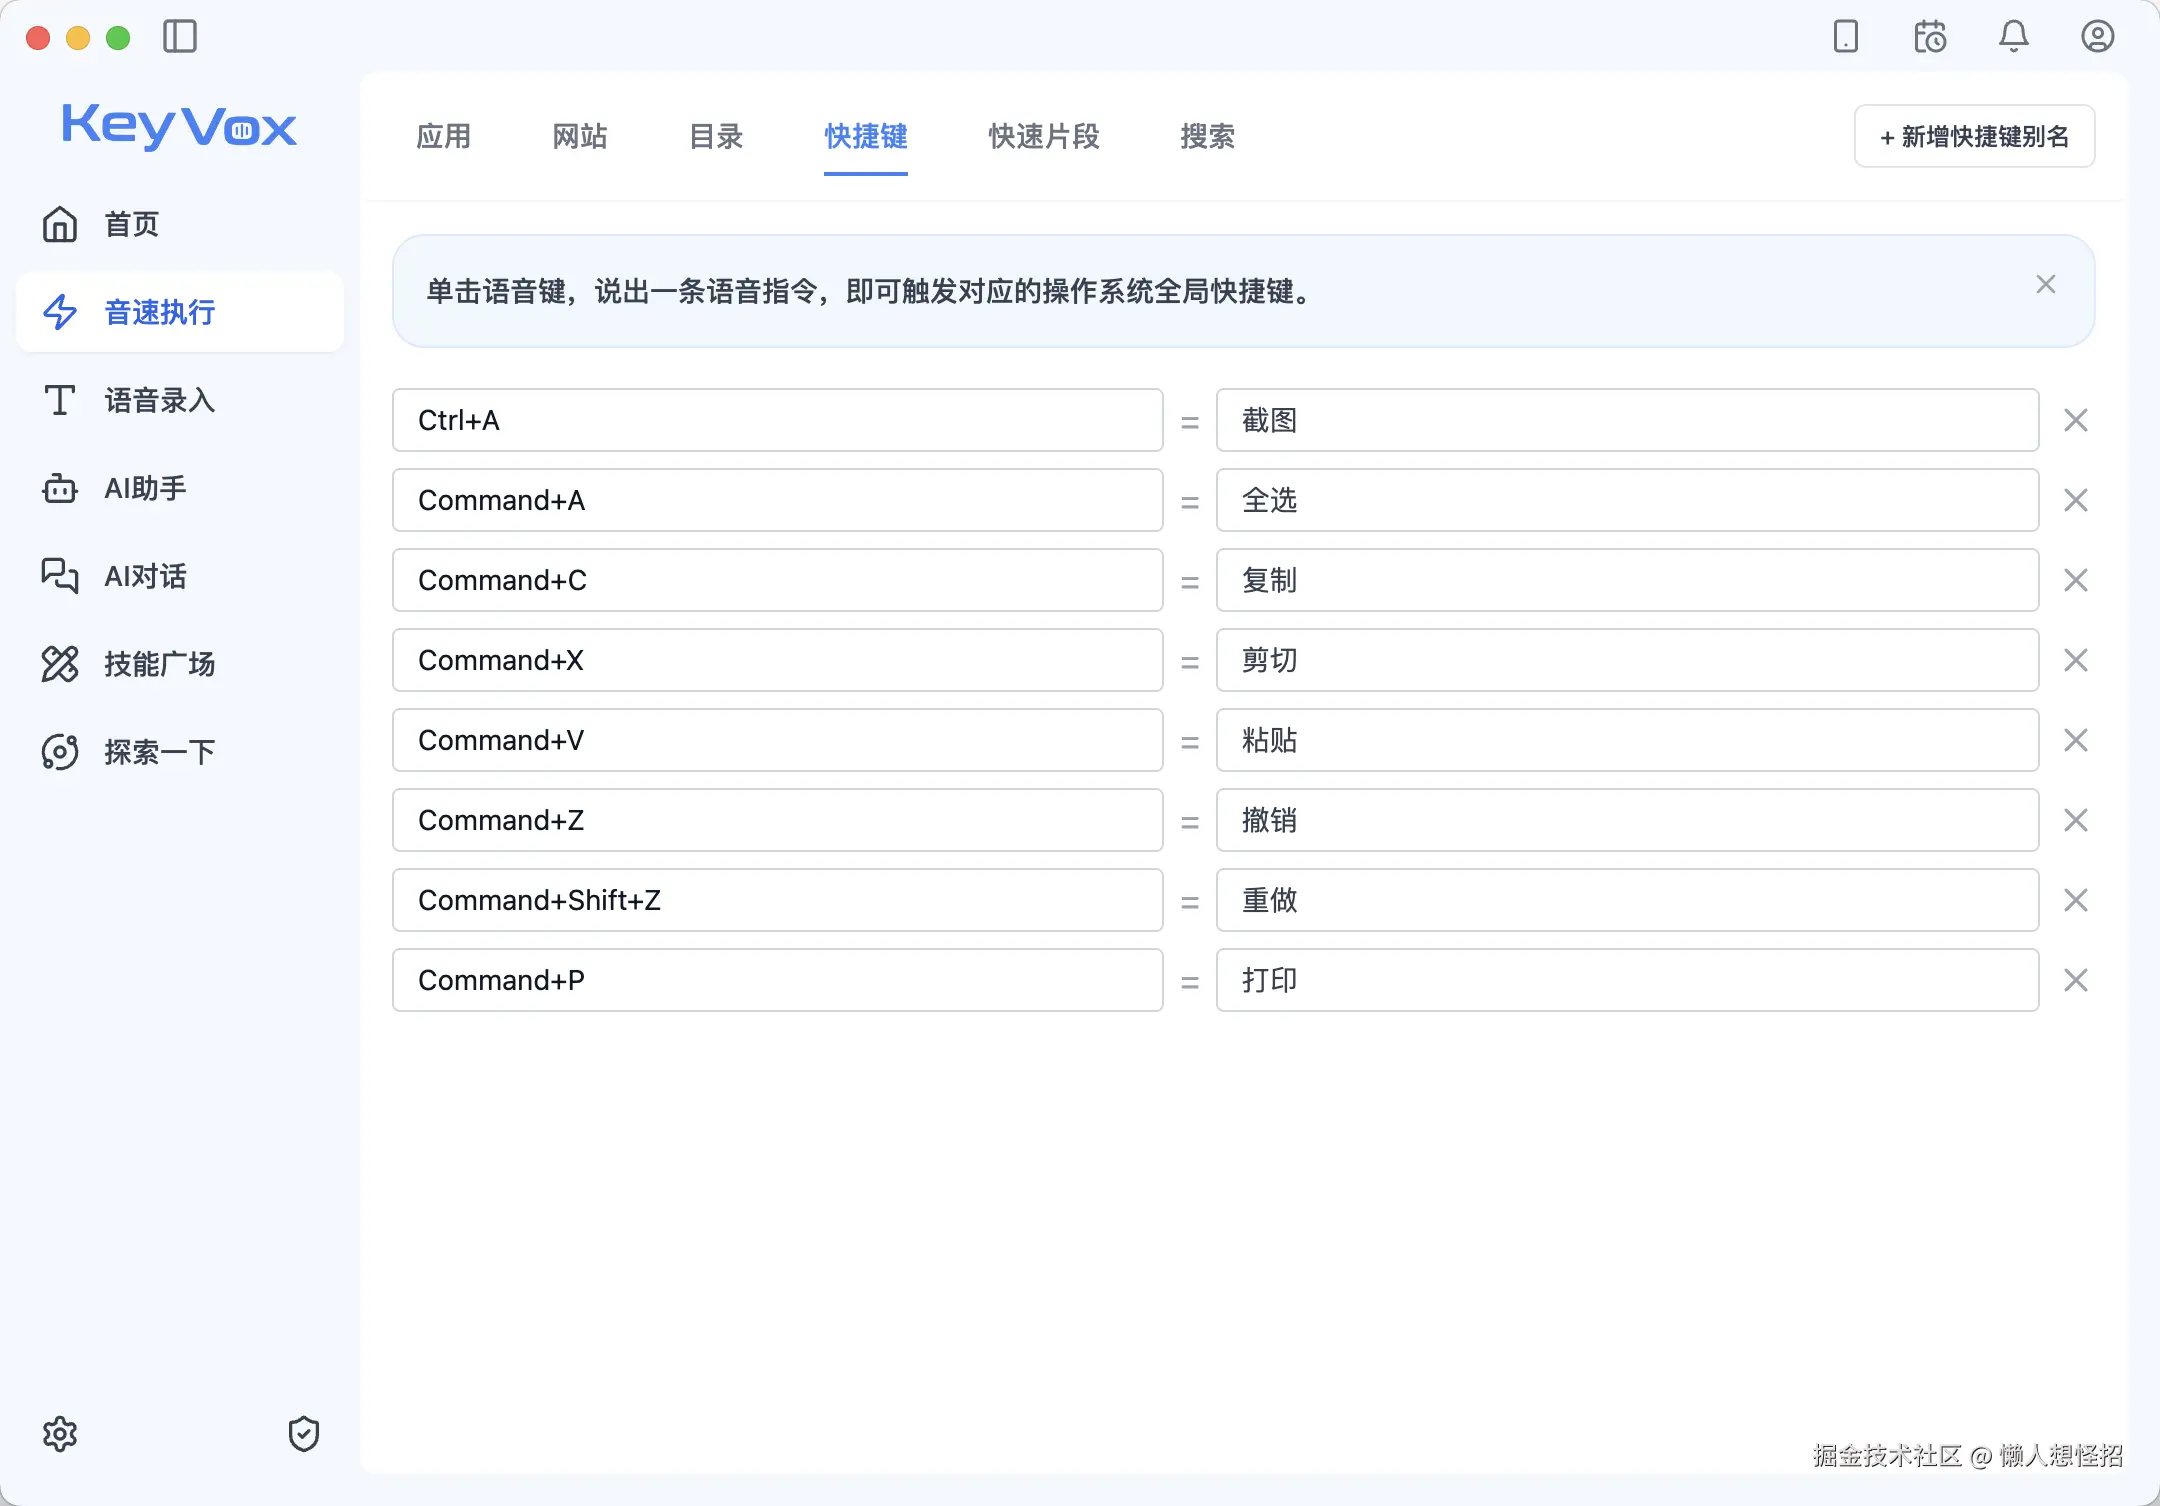Delete the Ctrl+A 截图 shortcut row
Image resolution: width=2160 pixels, height=1506 pixels.
(2076, 420)
